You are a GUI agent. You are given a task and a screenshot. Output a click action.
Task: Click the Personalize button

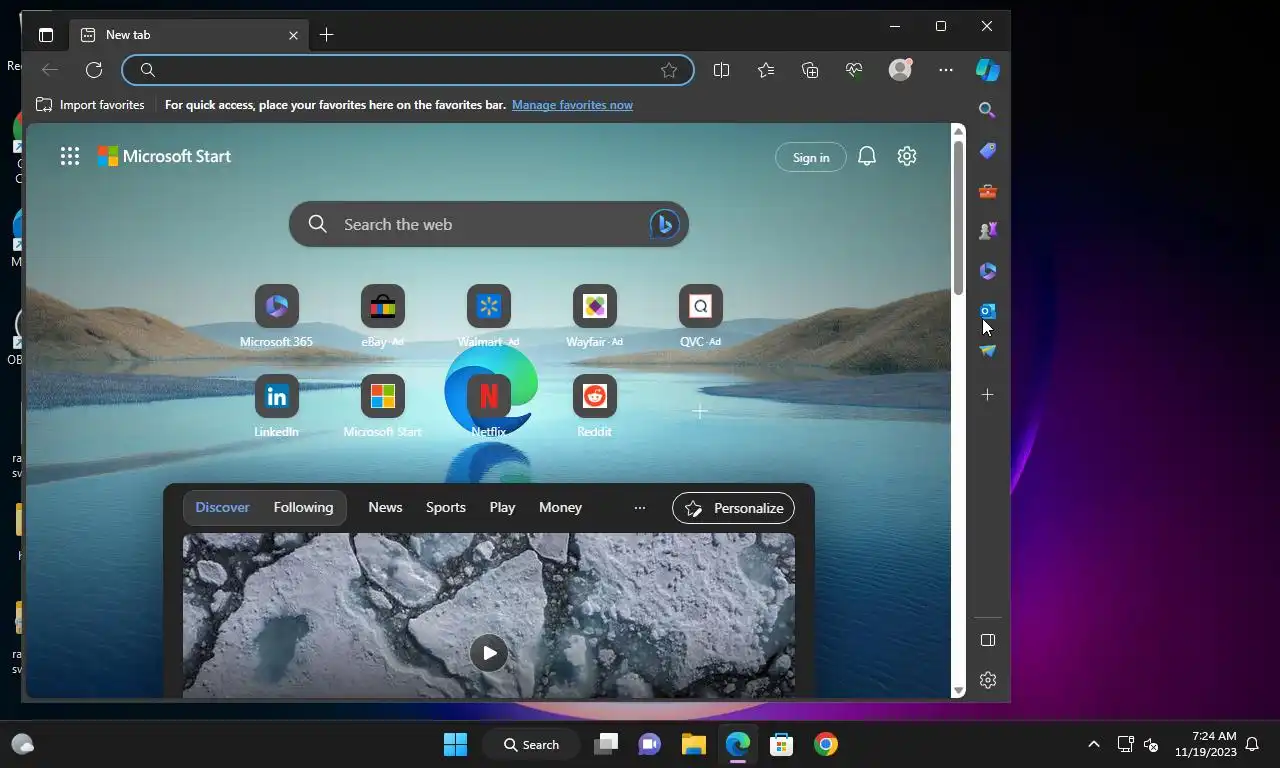(733, 508)
